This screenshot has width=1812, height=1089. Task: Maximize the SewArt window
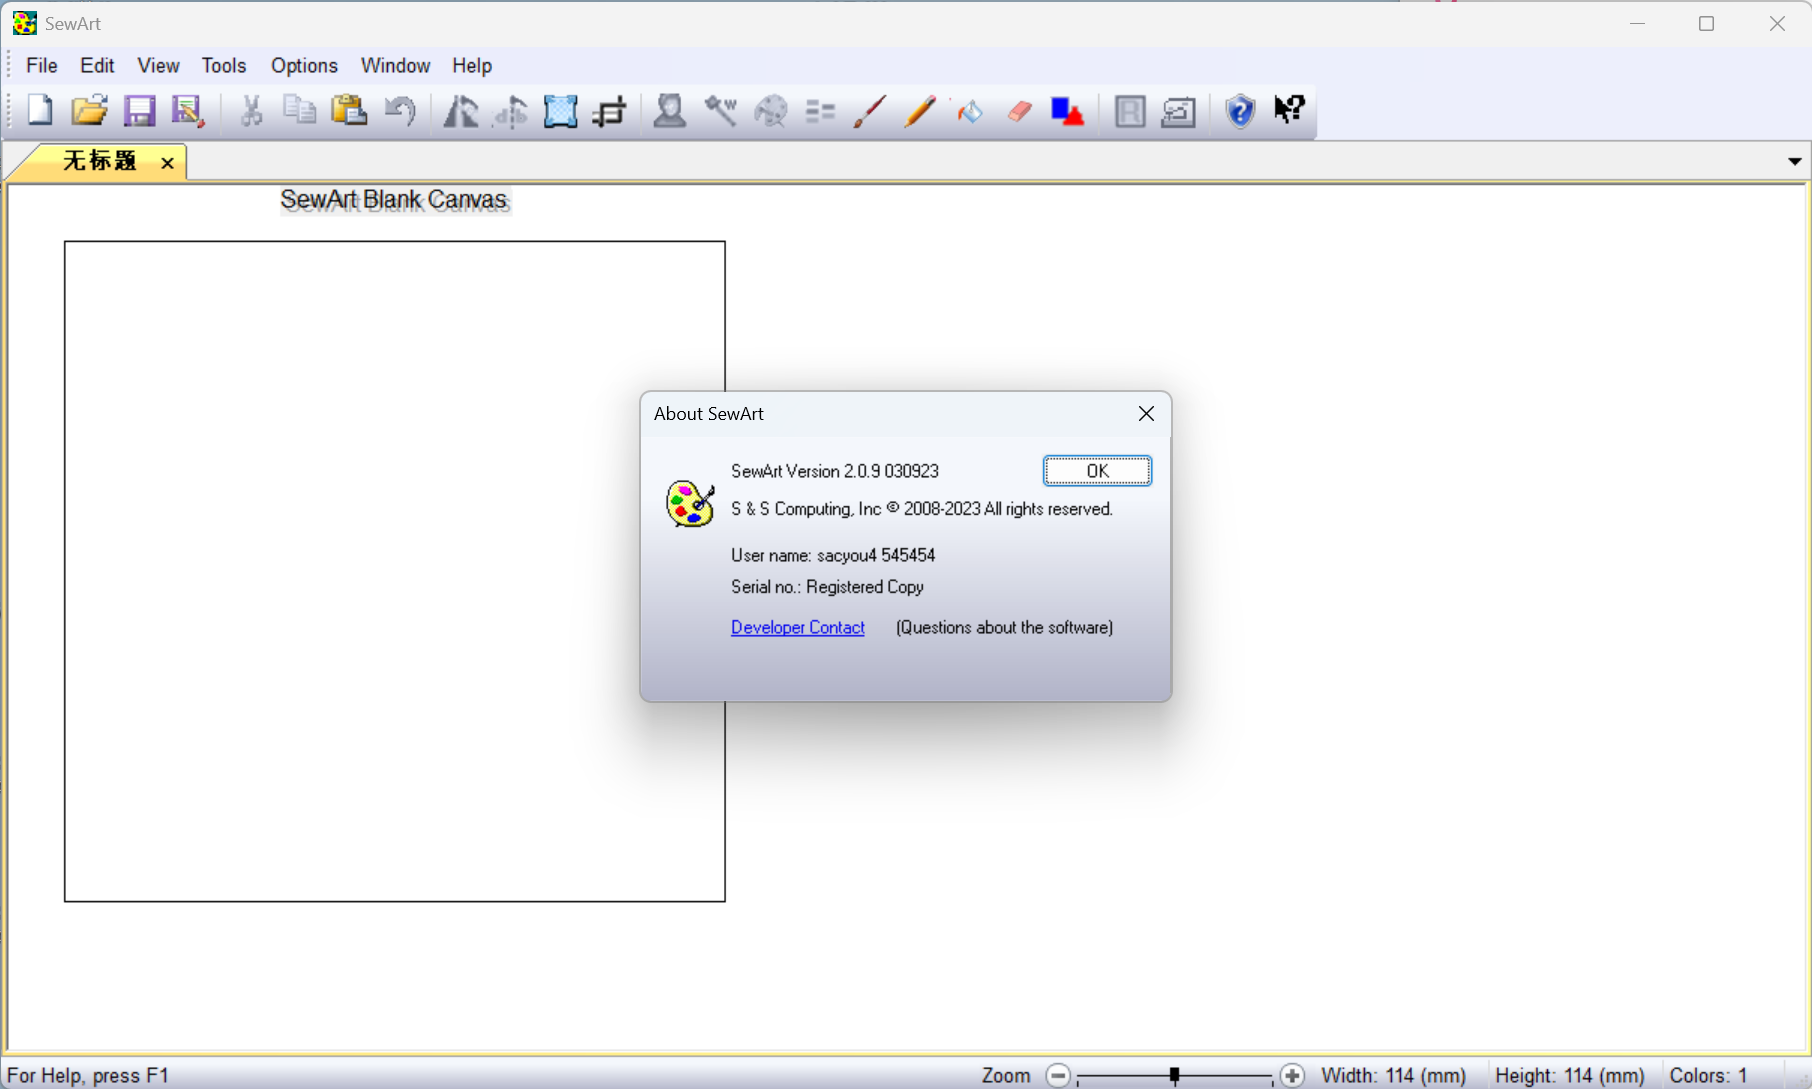pyautogui.click(x=1707, y=24)
